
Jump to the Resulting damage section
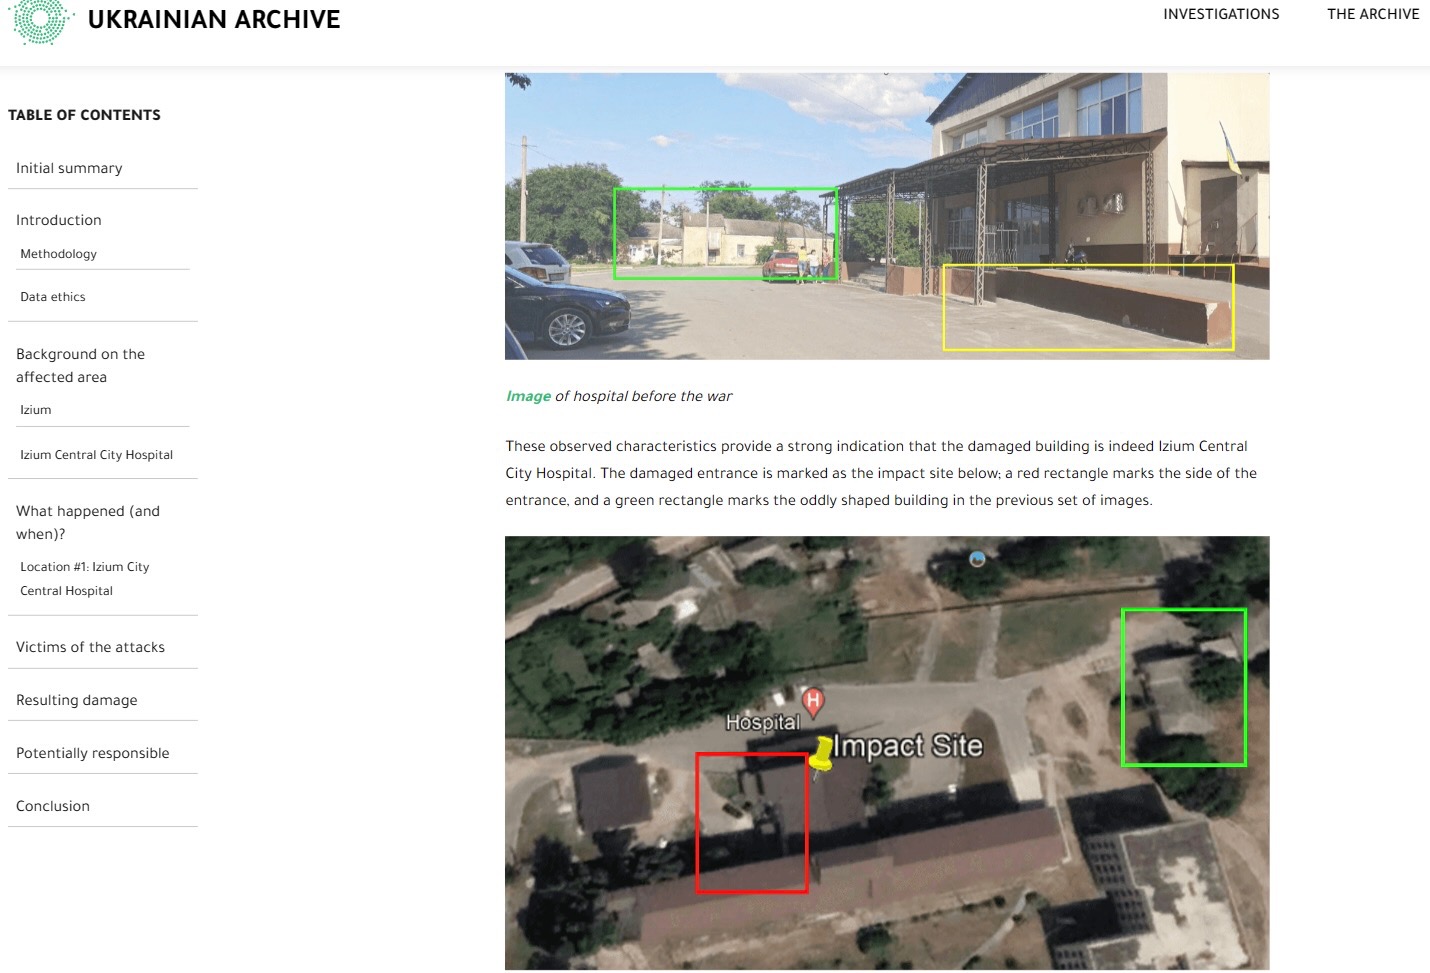pyautogui.click(x=76, y=700)
